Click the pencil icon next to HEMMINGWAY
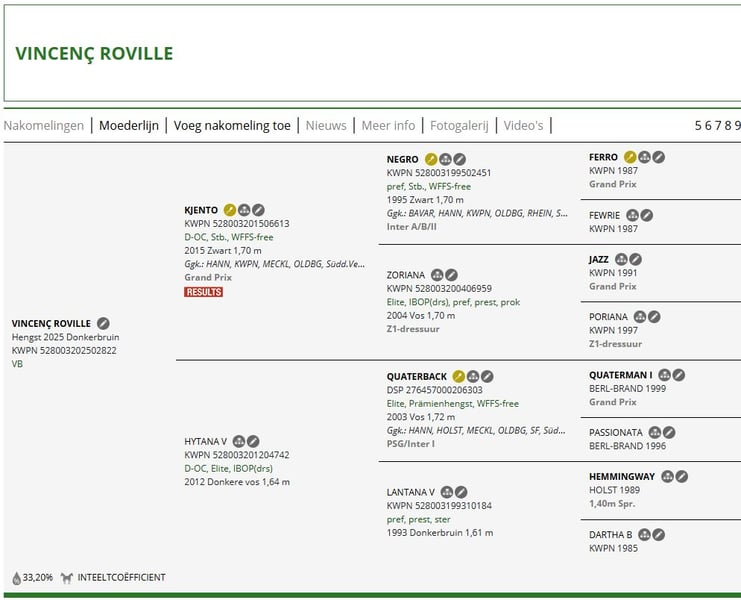The image size is (741, 600). [x=682, y=477]
